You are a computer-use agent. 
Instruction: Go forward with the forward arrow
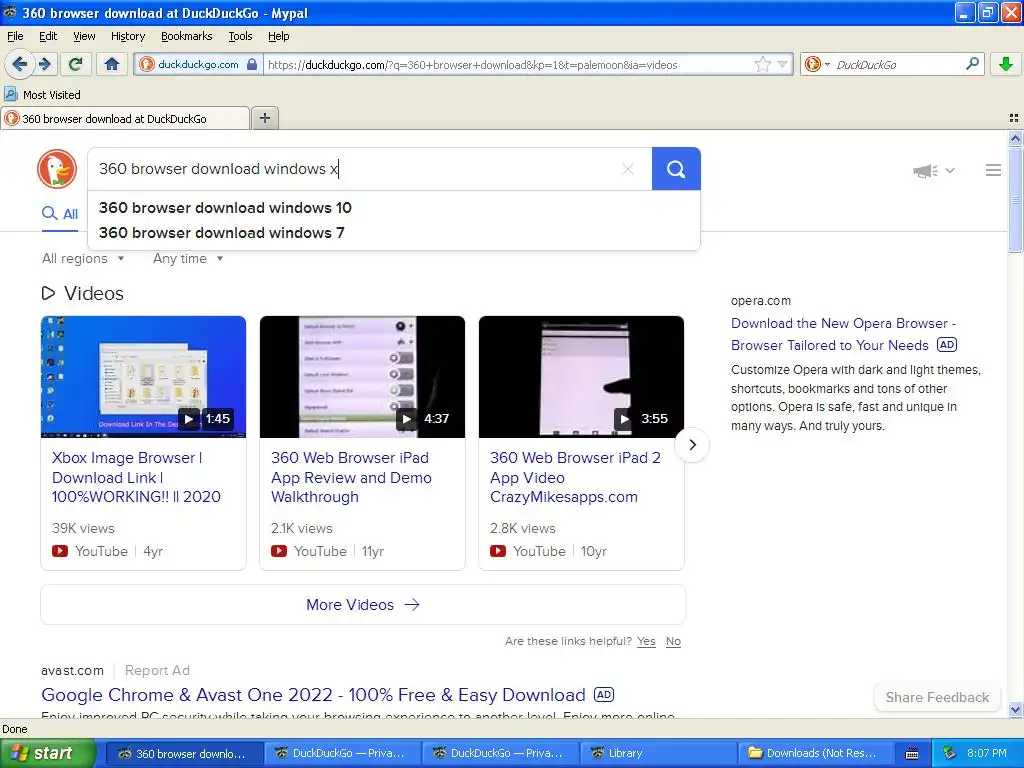coord(45,64)
